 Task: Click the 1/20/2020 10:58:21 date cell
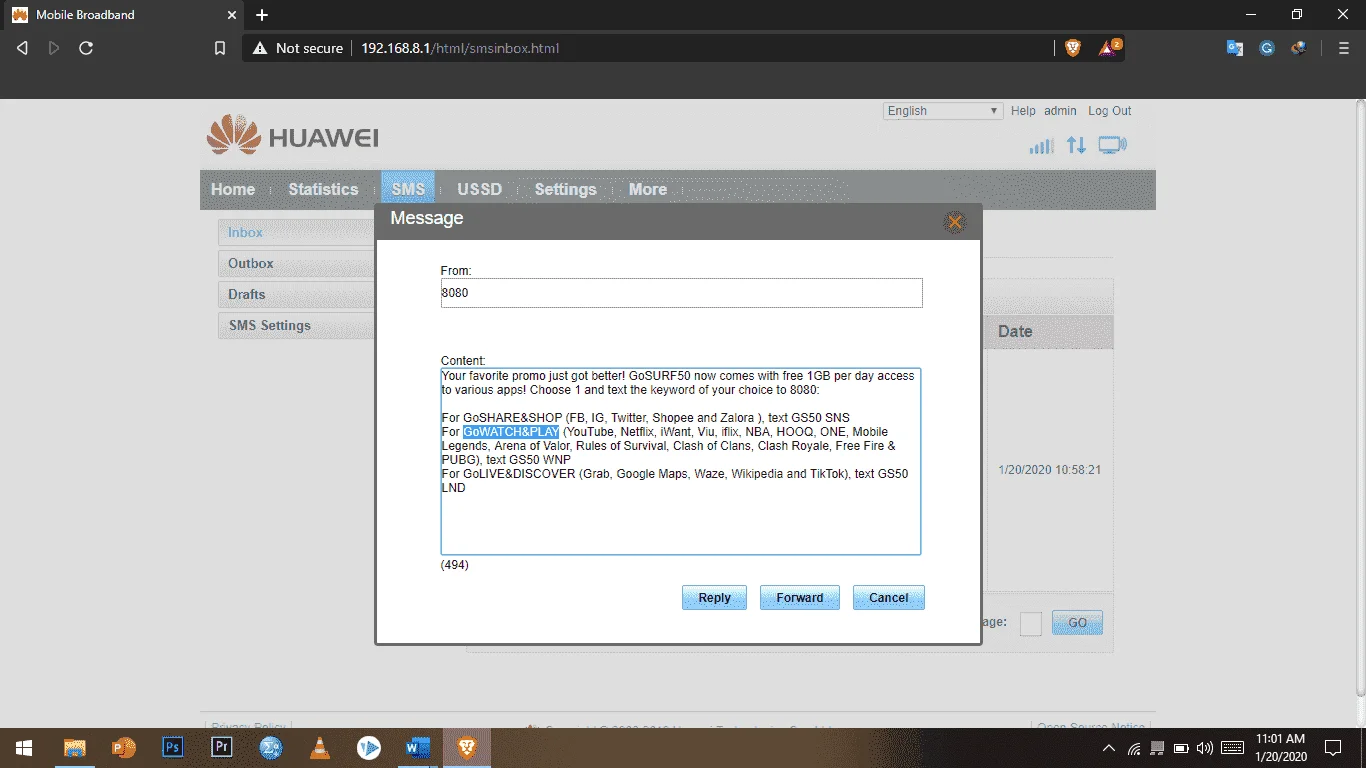pyautogui.click(x=1049, y=469)
